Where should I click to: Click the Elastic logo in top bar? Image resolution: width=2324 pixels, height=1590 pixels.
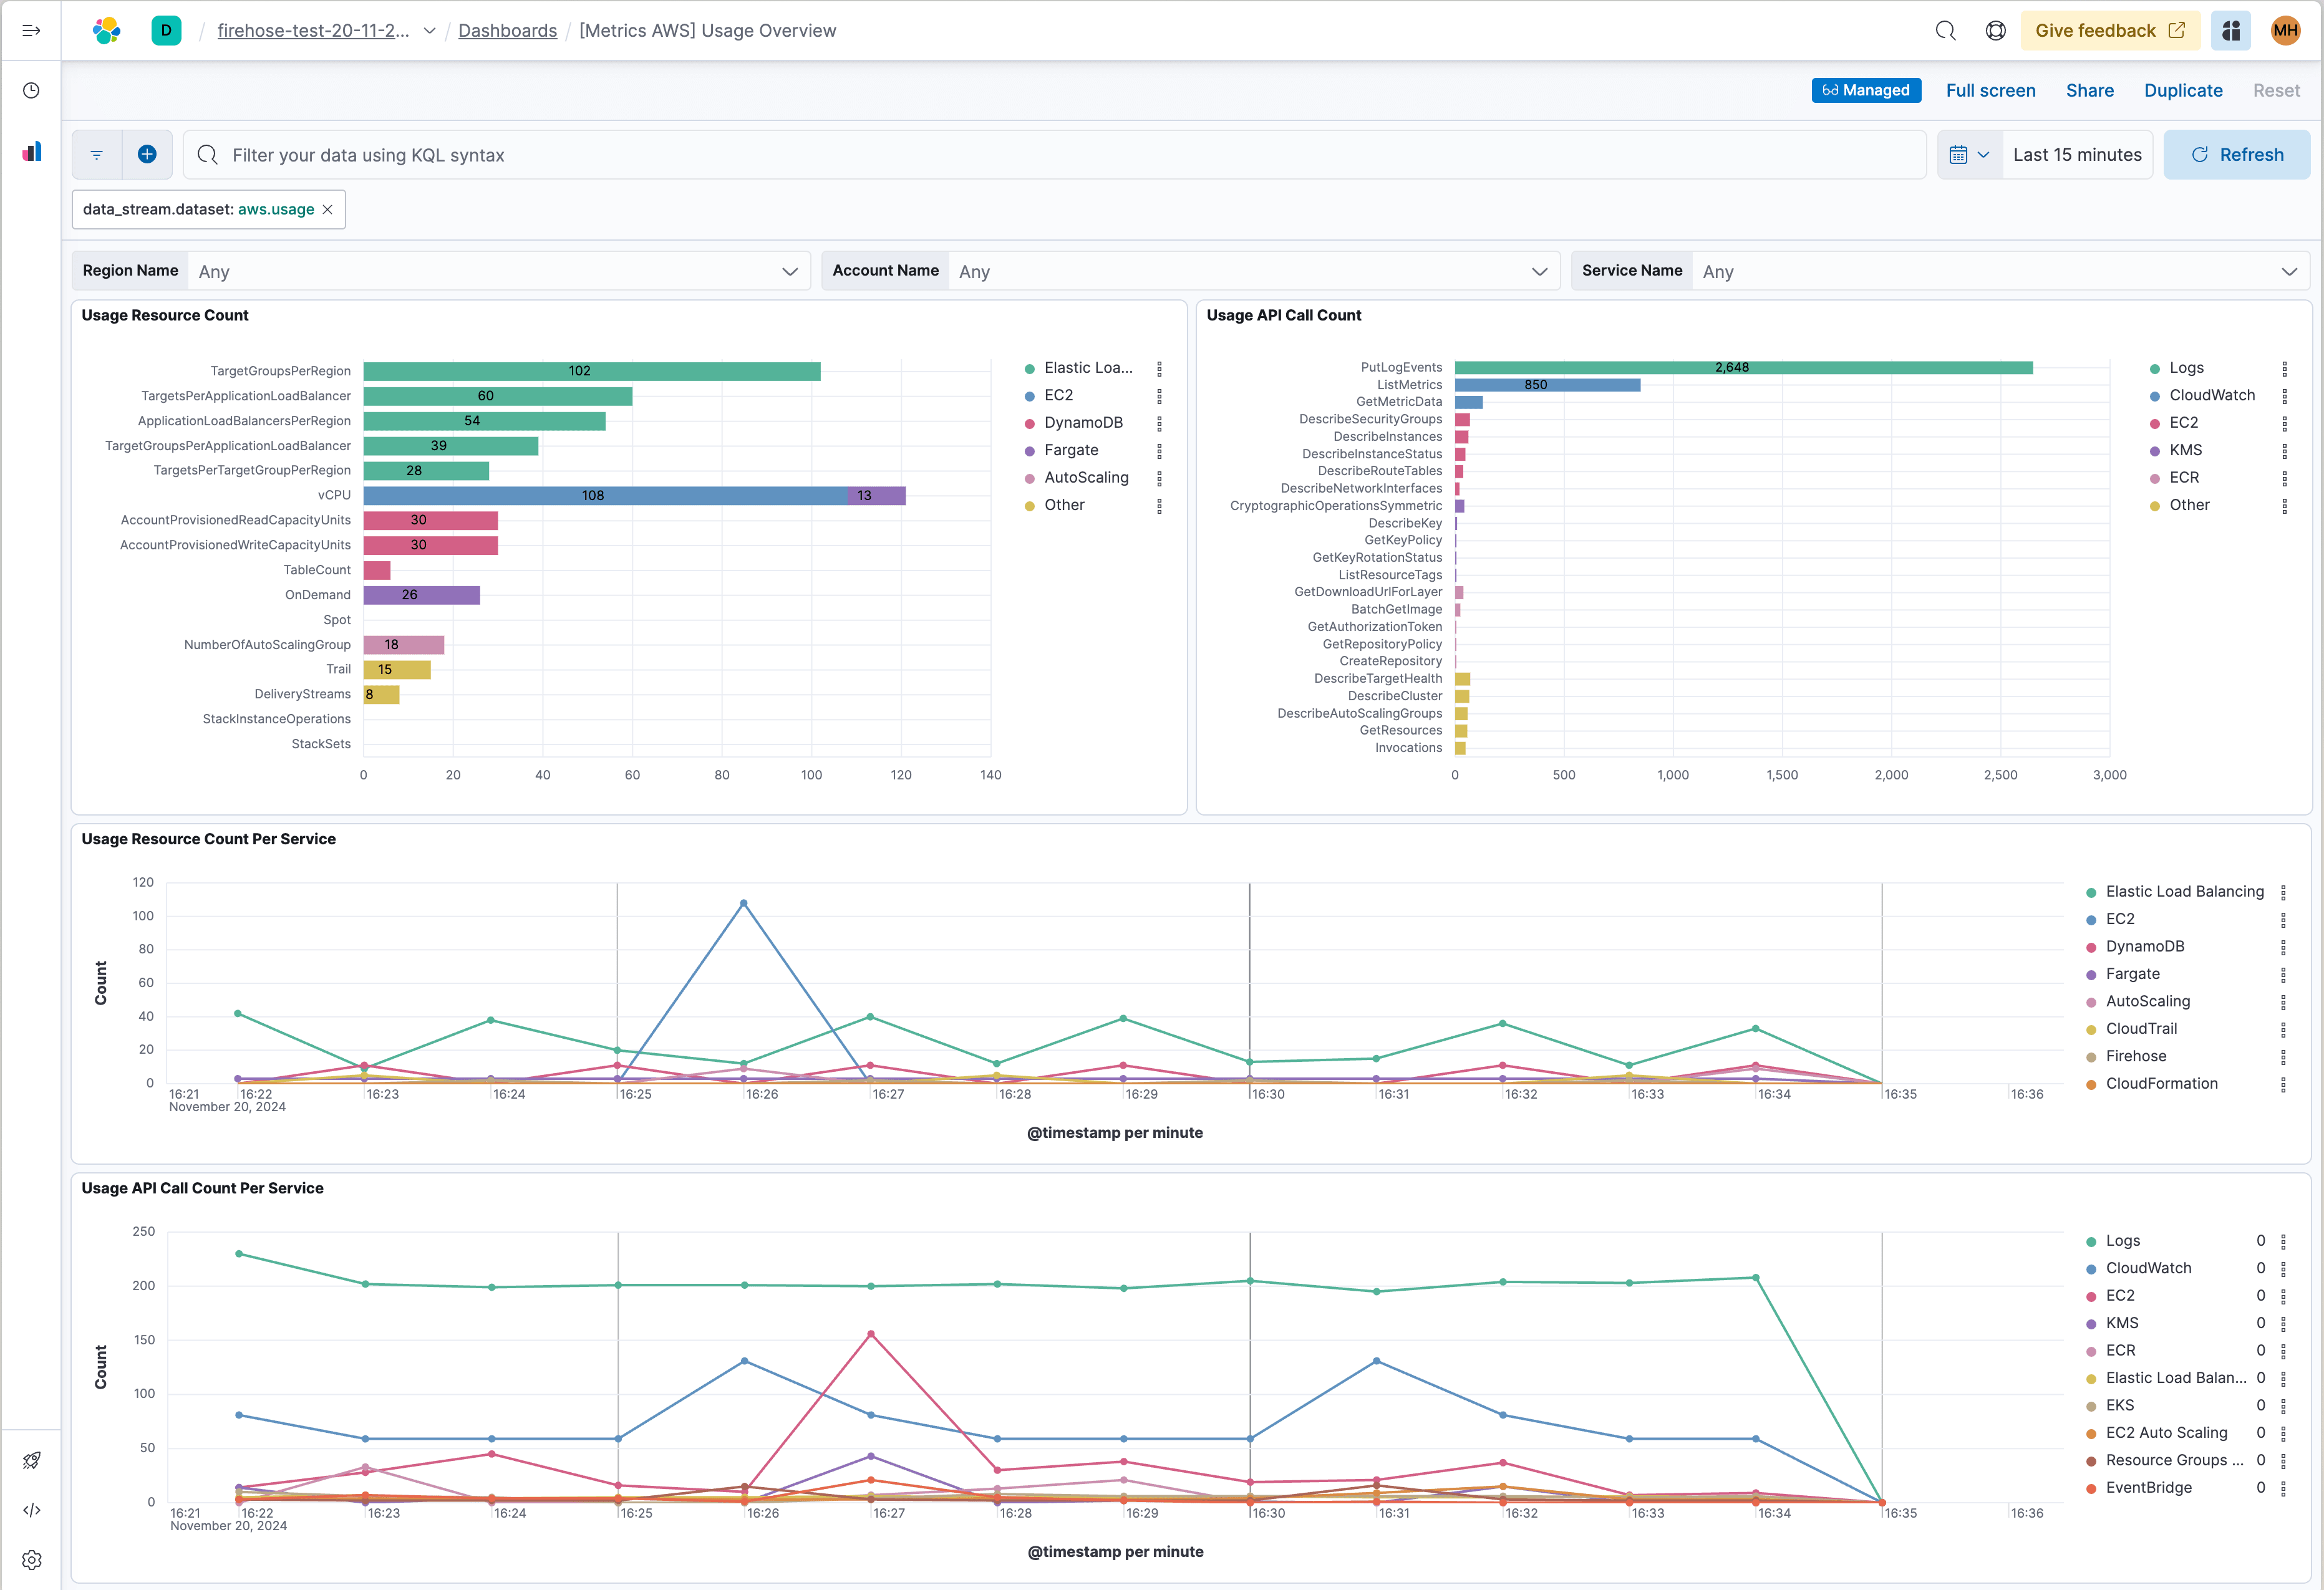coord(106,30)
